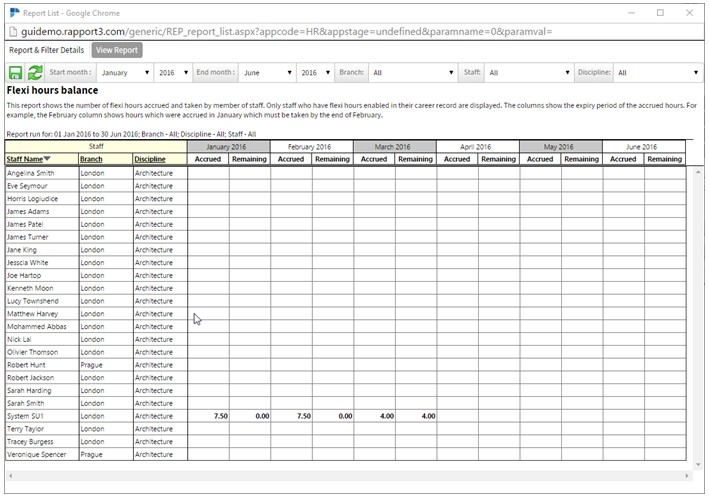709x497 pixels.
Task: Click System SU1 January accrued value 7.50
Action: point(221,416)
